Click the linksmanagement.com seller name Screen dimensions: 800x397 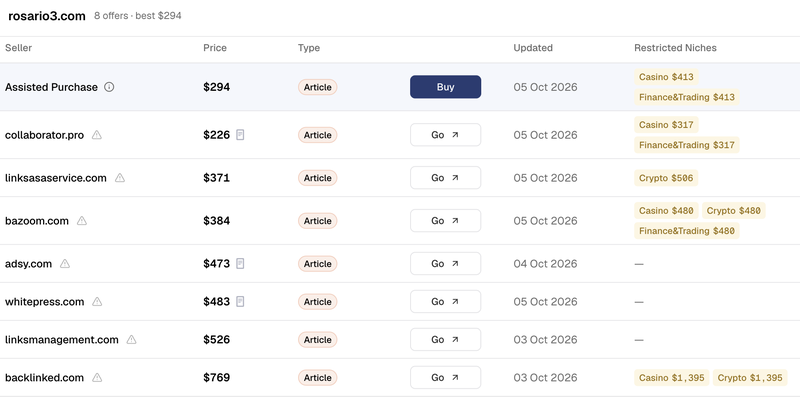(x=62, y=339)
